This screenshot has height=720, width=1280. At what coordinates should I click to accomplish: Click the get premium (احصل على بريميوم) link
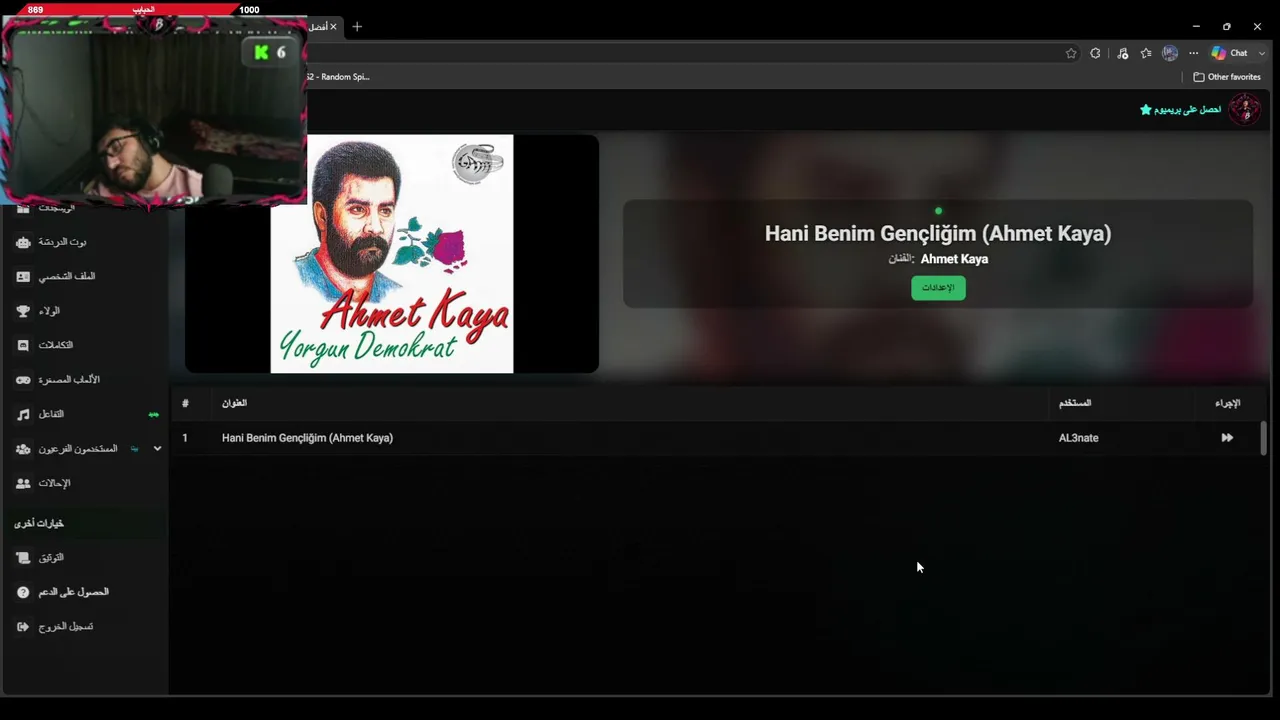pos(1181,109)
